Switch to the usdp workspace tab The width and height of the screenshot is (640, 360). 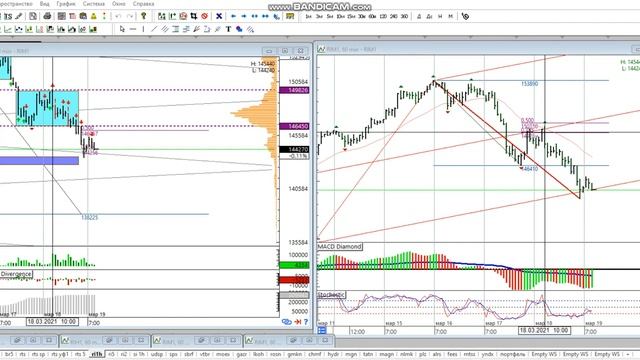[x=157, y=354]
